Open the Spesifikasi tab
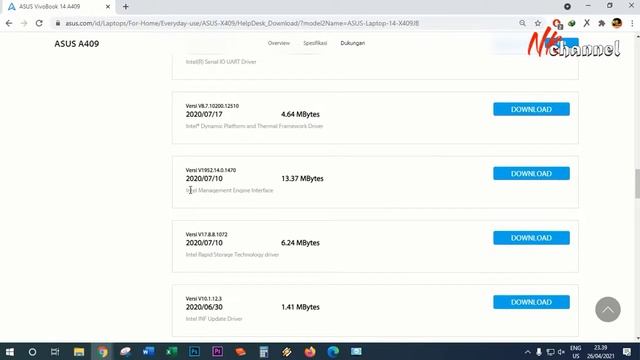640x360 pixels. tap(315, 43)
